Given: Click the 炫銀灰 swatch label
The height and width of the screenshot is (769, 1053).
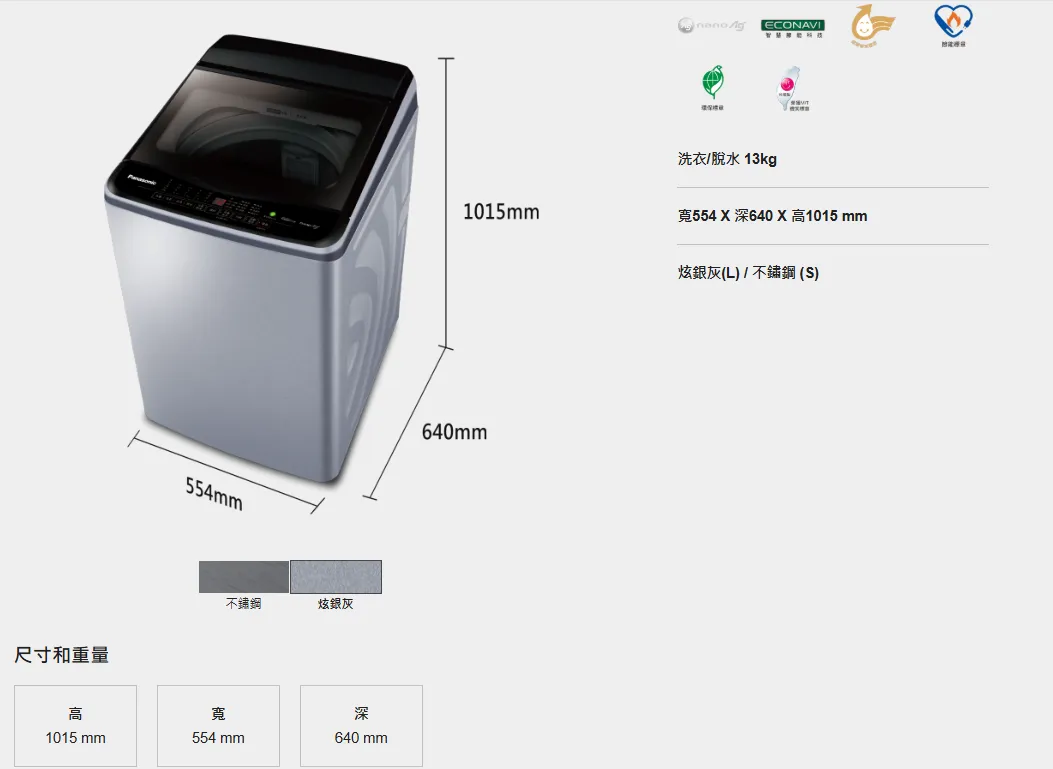Looking at the screenshot, I should (x=335, y=604).
